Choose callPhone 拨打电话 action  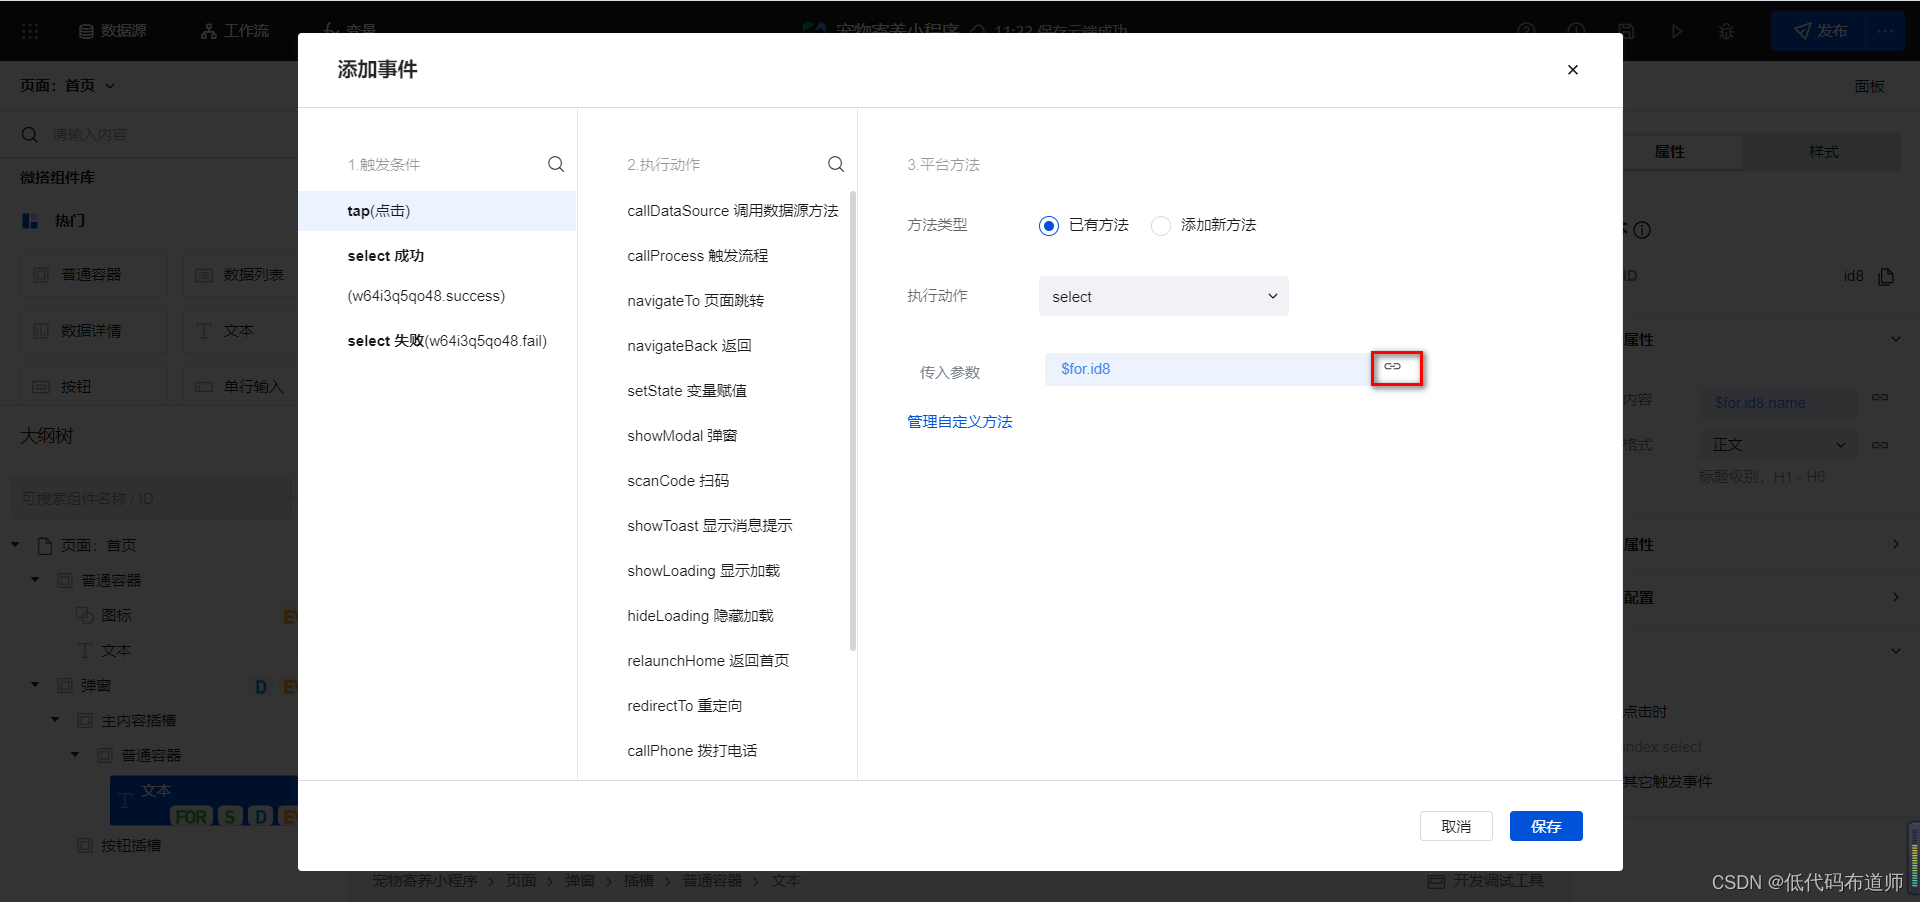click(692, 751)
